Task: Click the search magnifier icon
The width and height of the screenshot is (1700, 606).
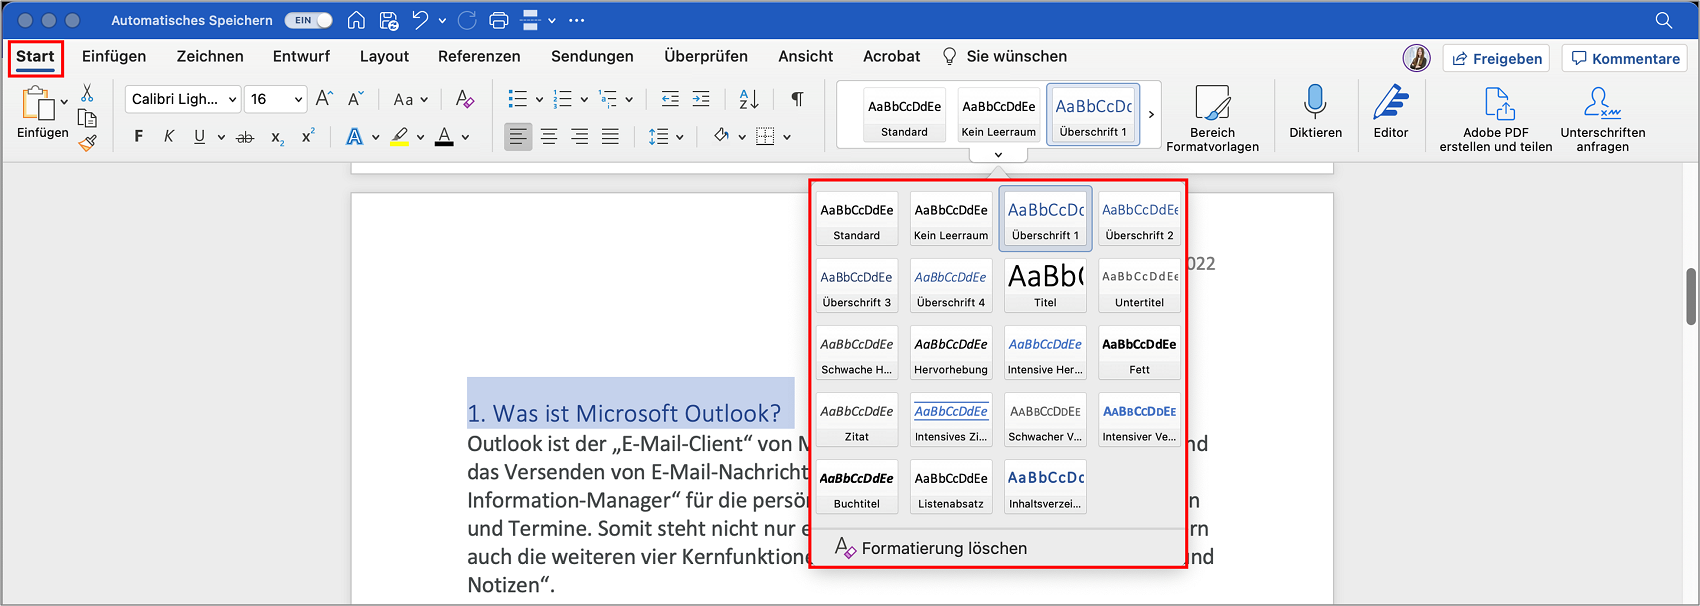Action: coord(1664,20)
